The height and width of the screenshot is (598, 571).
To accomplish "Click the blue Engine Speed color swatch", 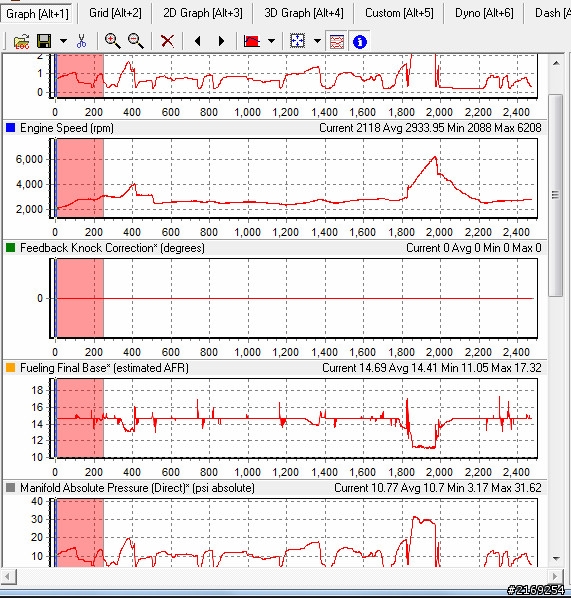I will coord(11,128).
